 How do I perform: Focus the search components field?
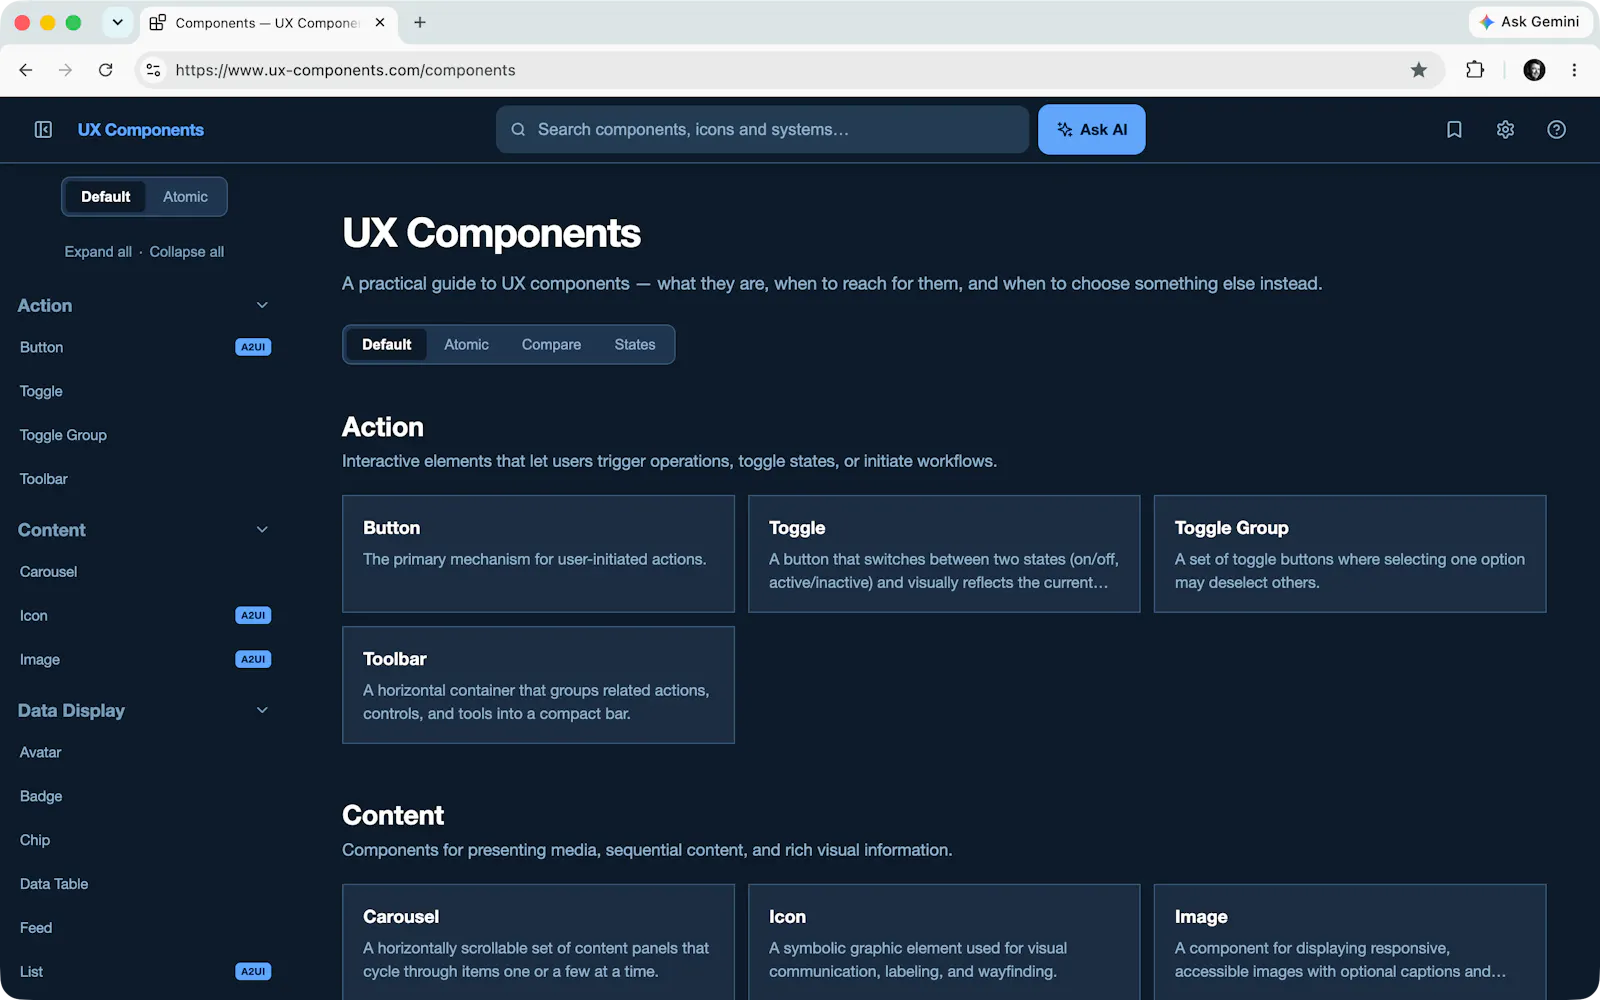click(x=762, y=130)
